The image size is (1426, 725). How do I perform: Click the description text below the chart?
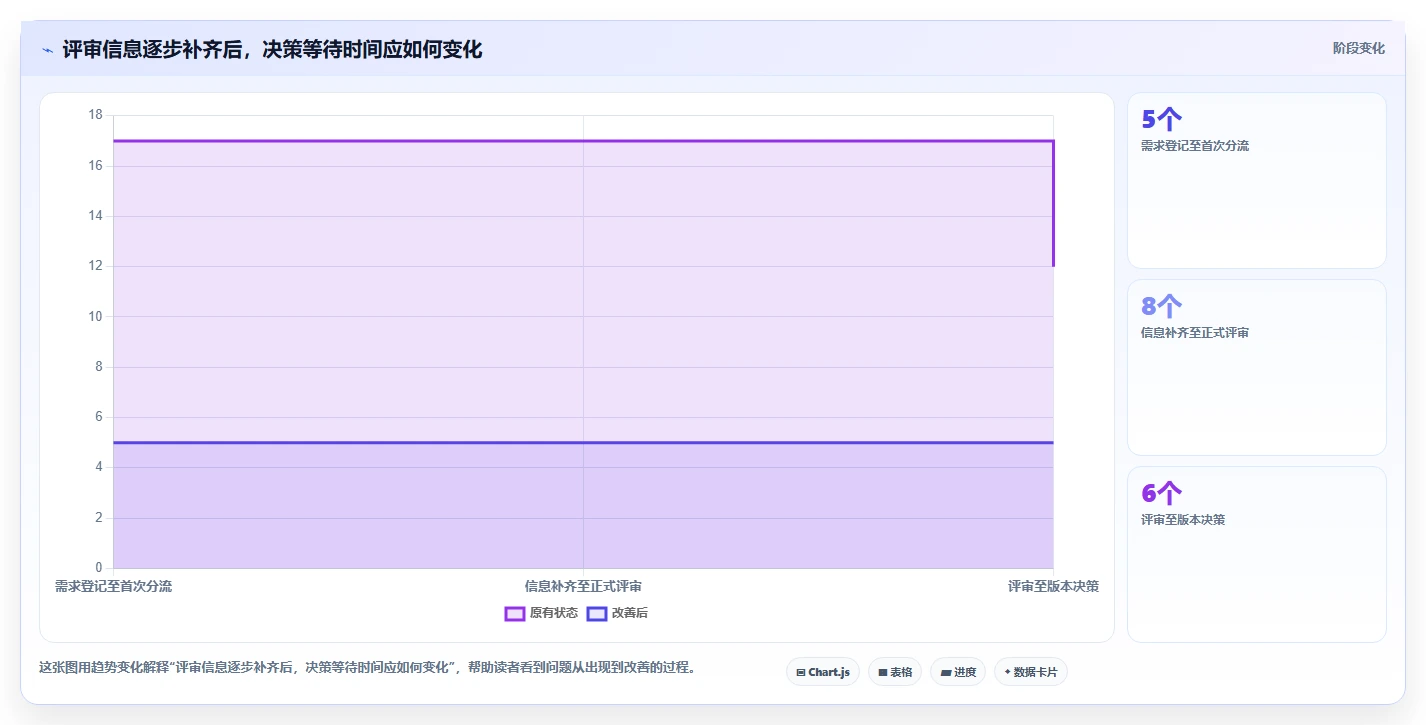pos(367,667)
